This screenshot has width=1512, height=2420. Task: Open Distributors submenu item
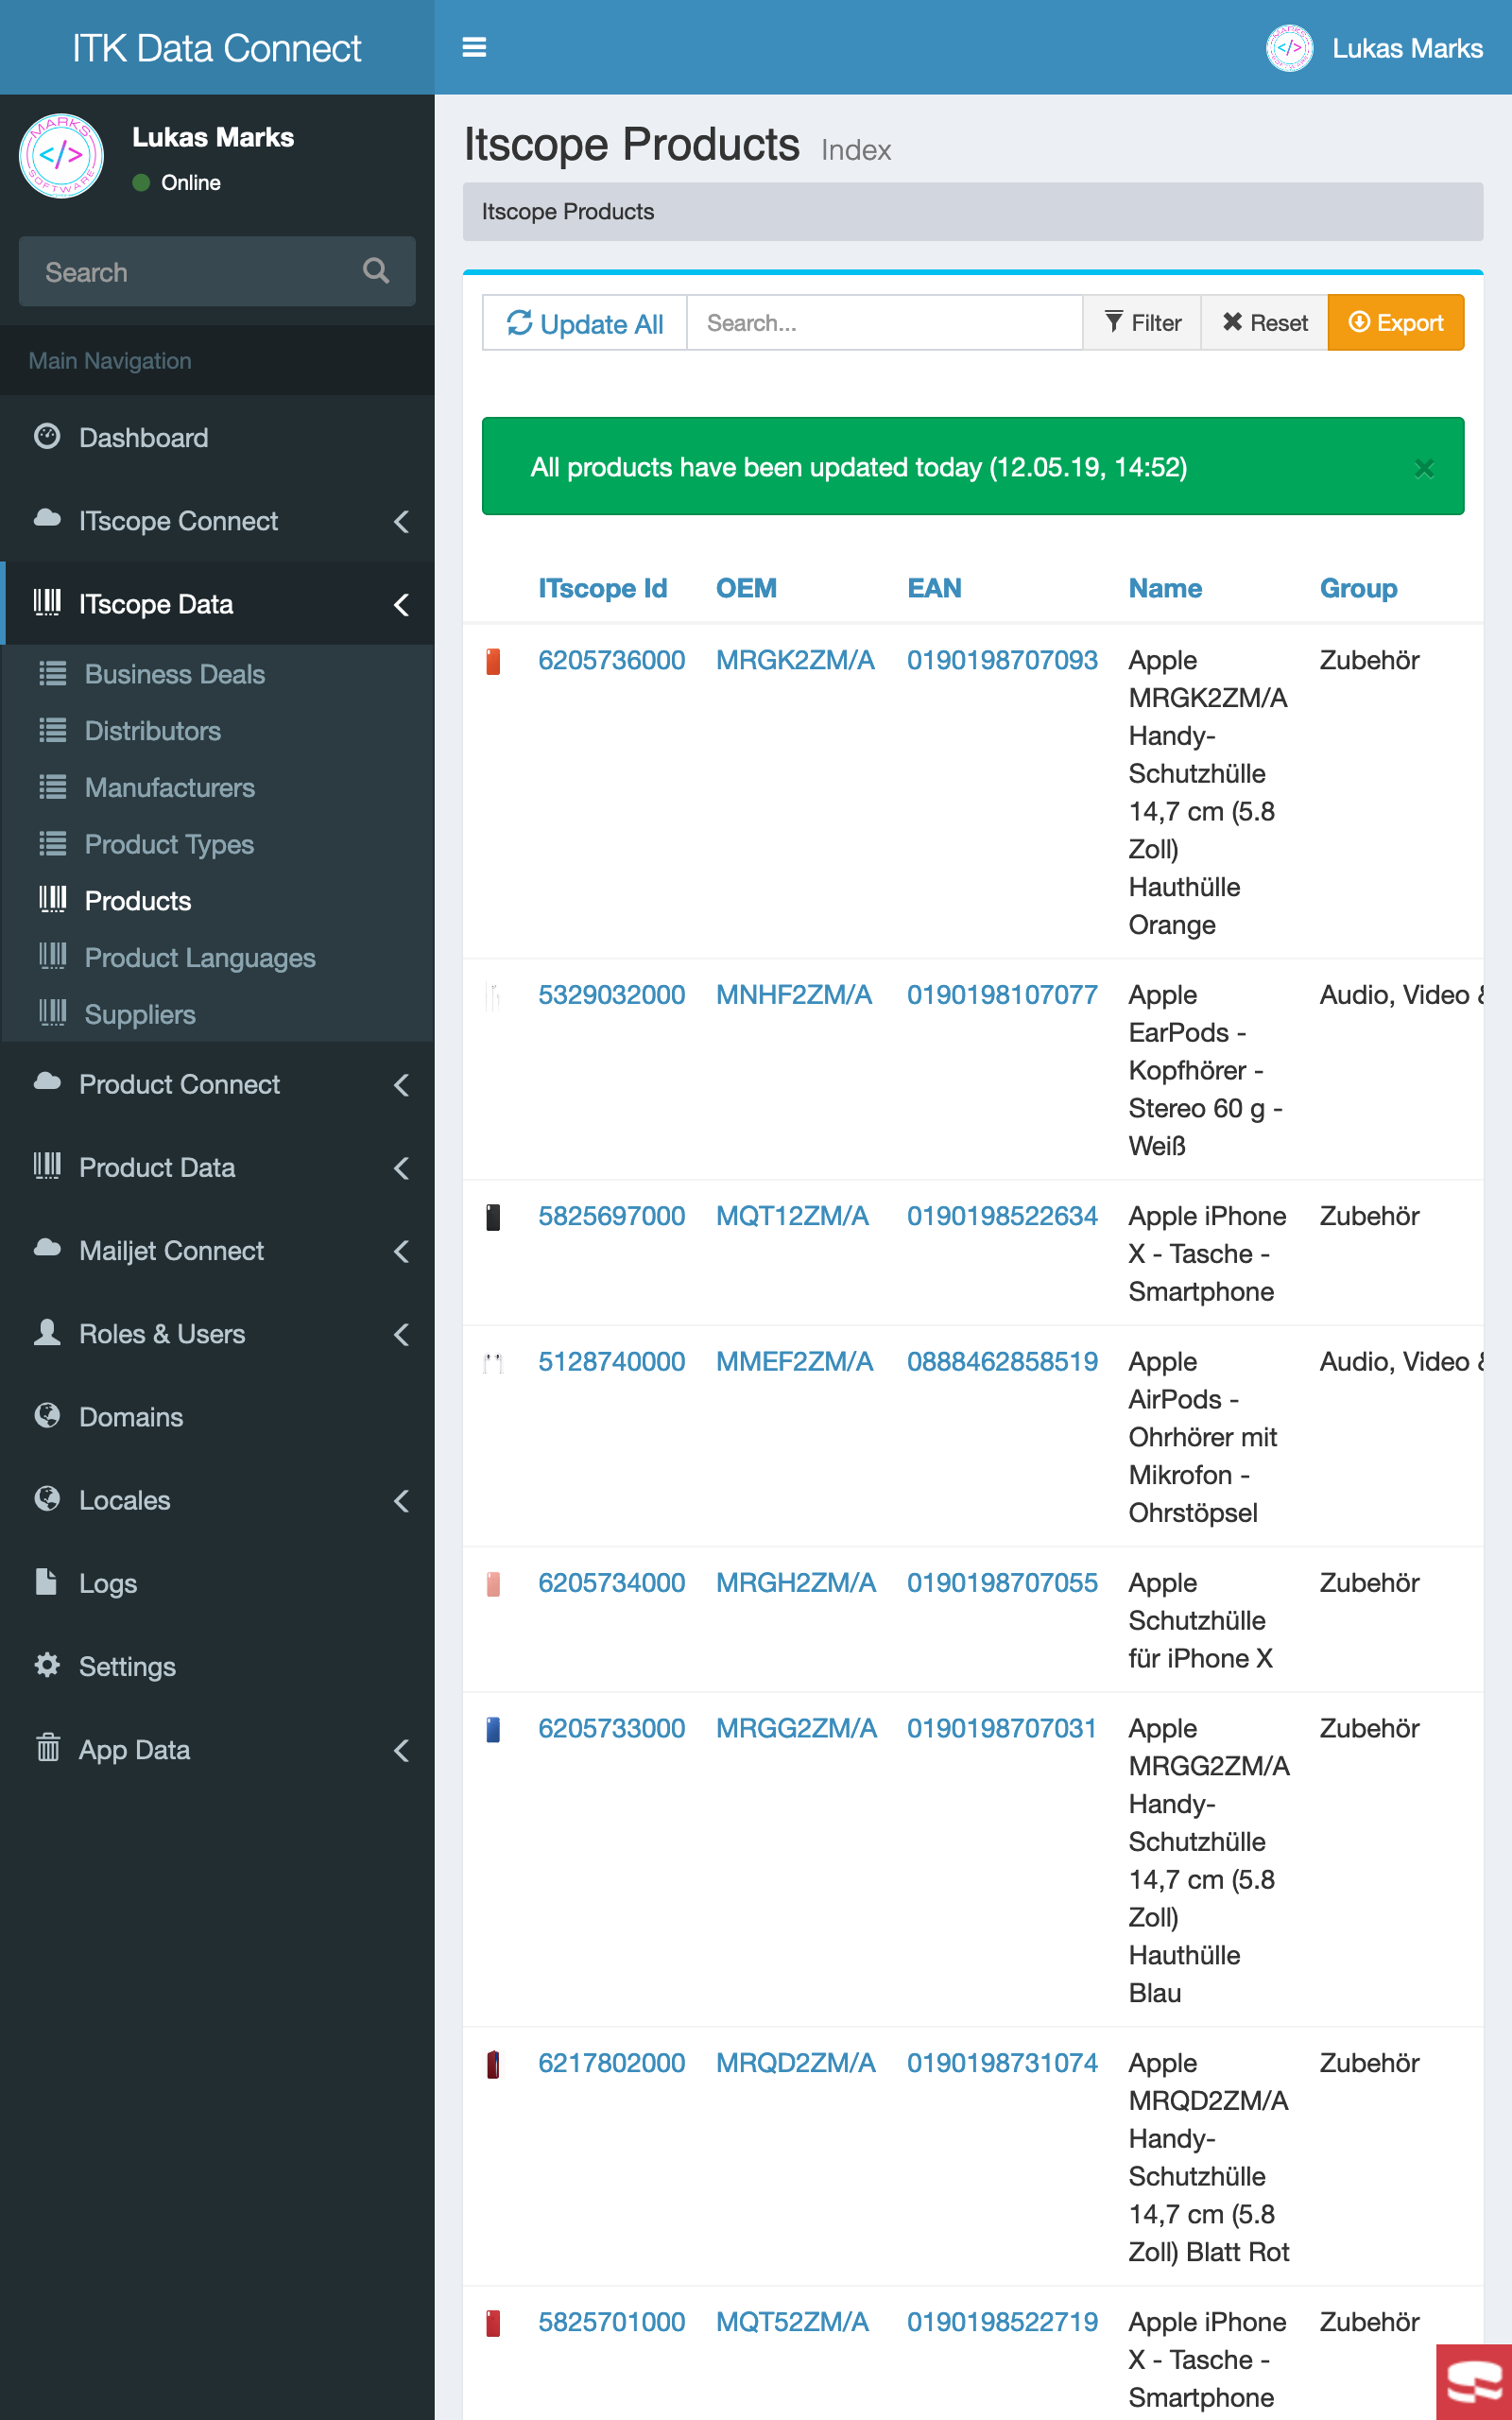pyautogui.click(x=217, y=731)
